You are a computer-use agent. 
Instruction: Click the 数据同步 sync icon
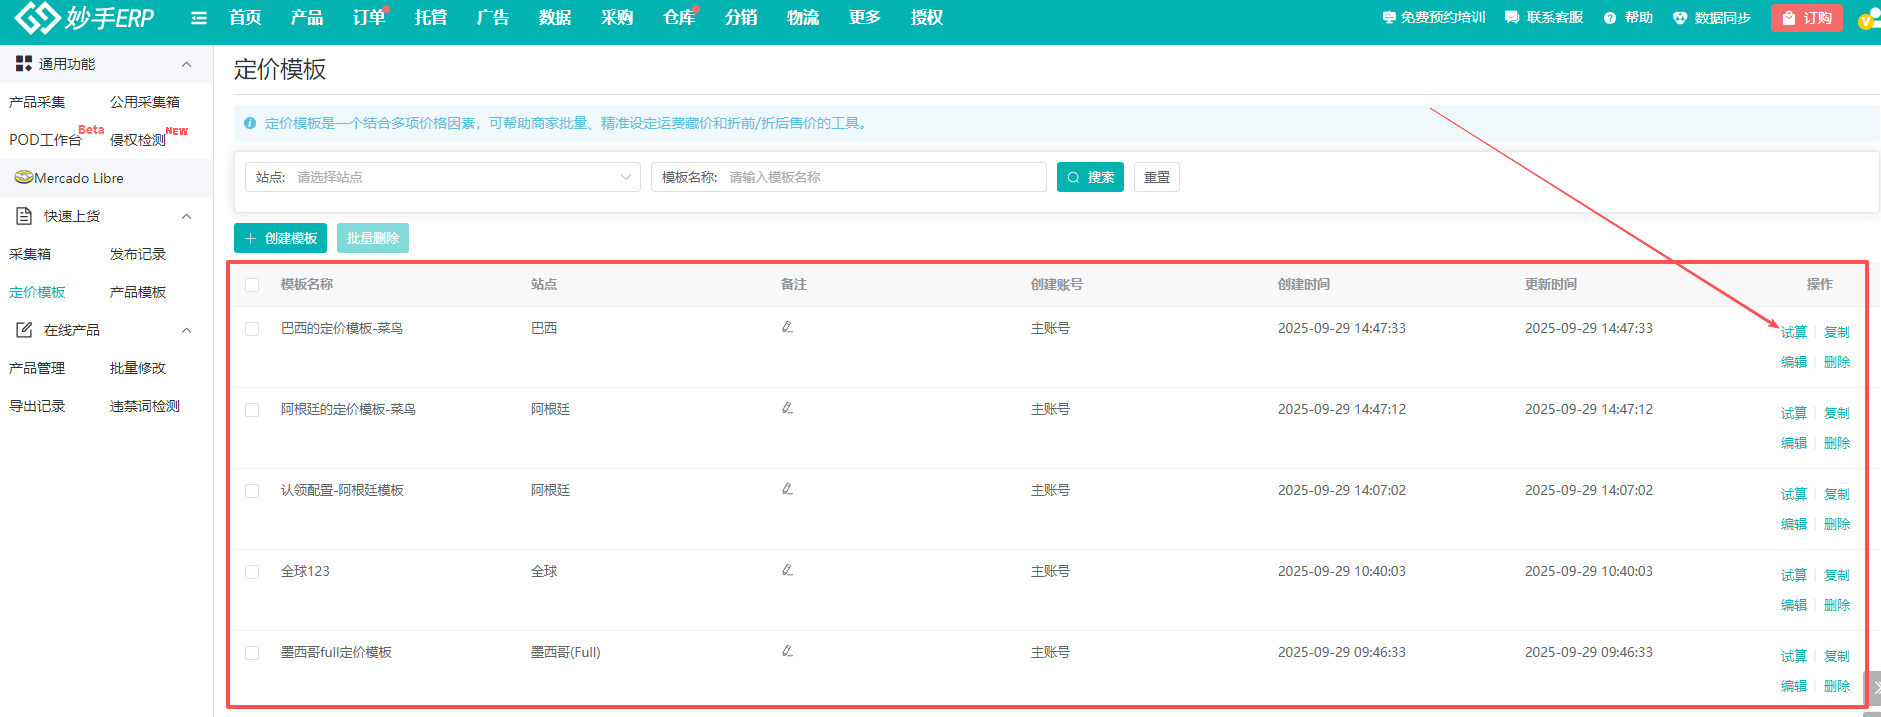pos(1680,18)
